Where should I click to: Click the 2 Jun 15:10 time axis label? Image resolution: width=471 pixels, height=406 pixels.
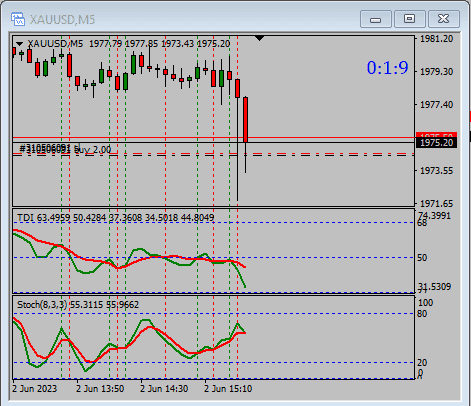pyautogui.click(x=228, y=389)
